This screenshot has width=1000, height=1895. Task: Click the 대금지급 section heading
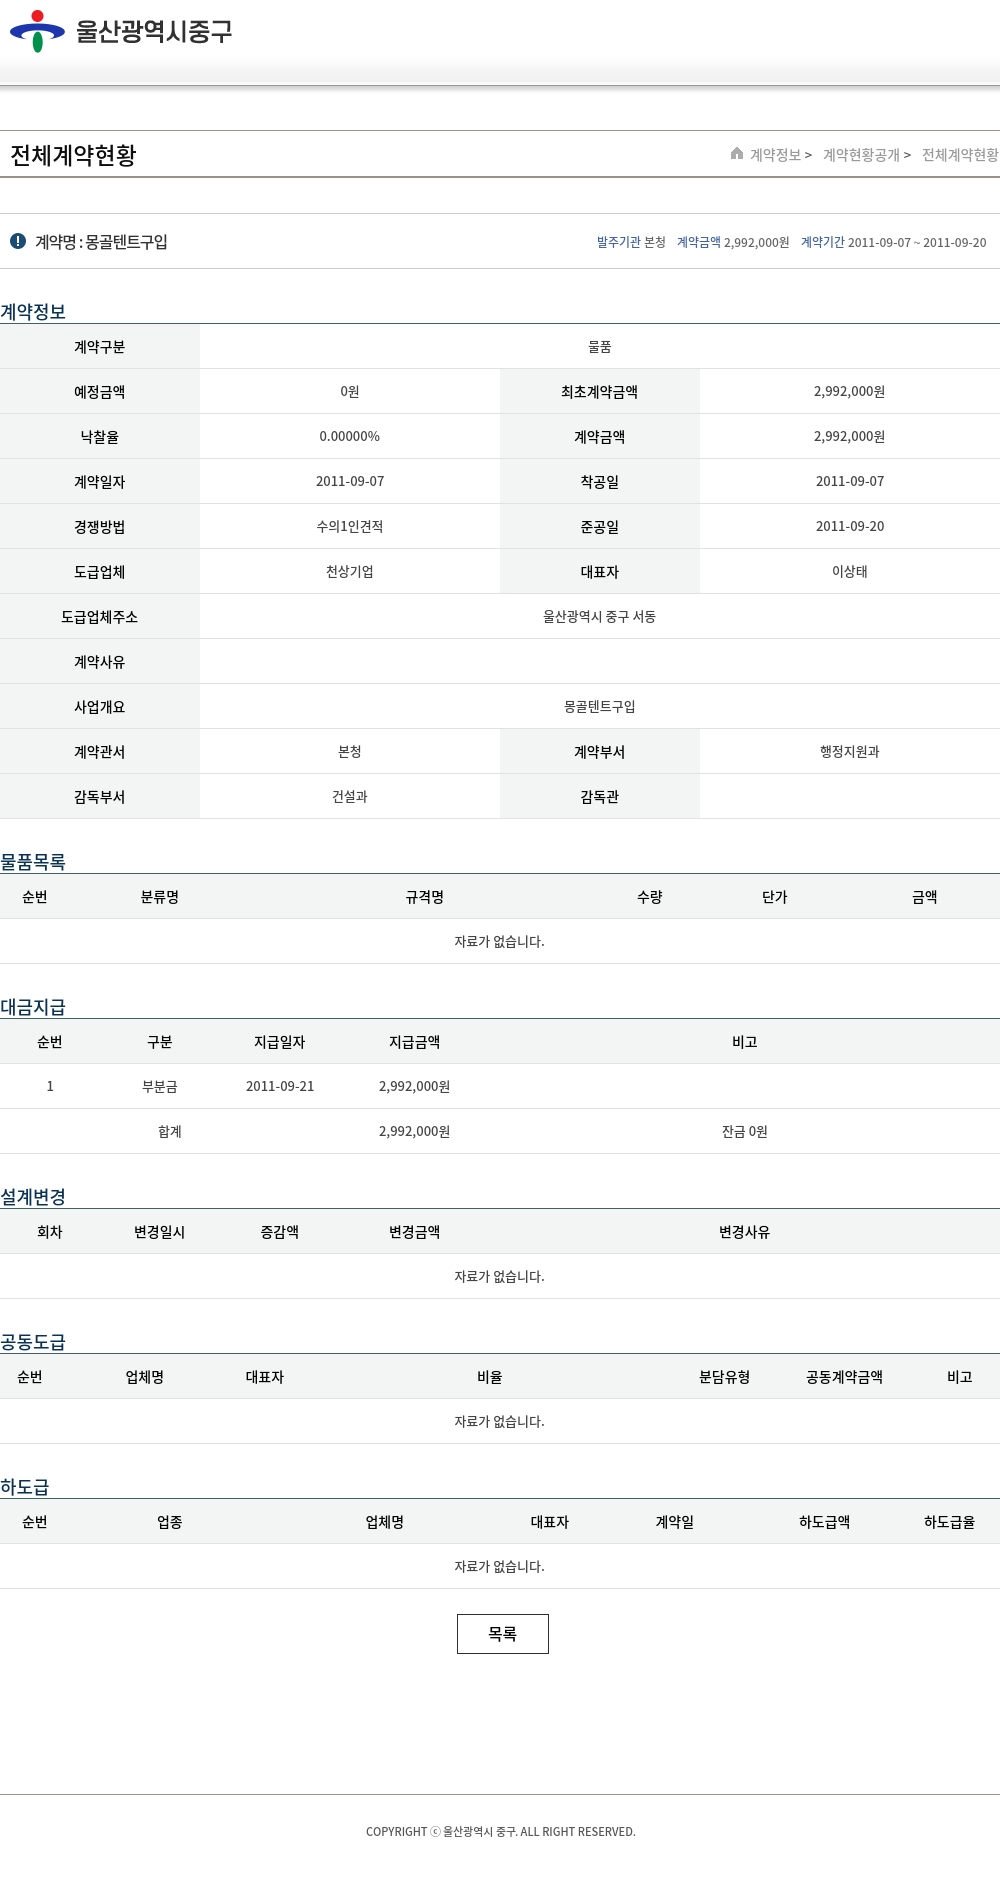coord(33,1006)
